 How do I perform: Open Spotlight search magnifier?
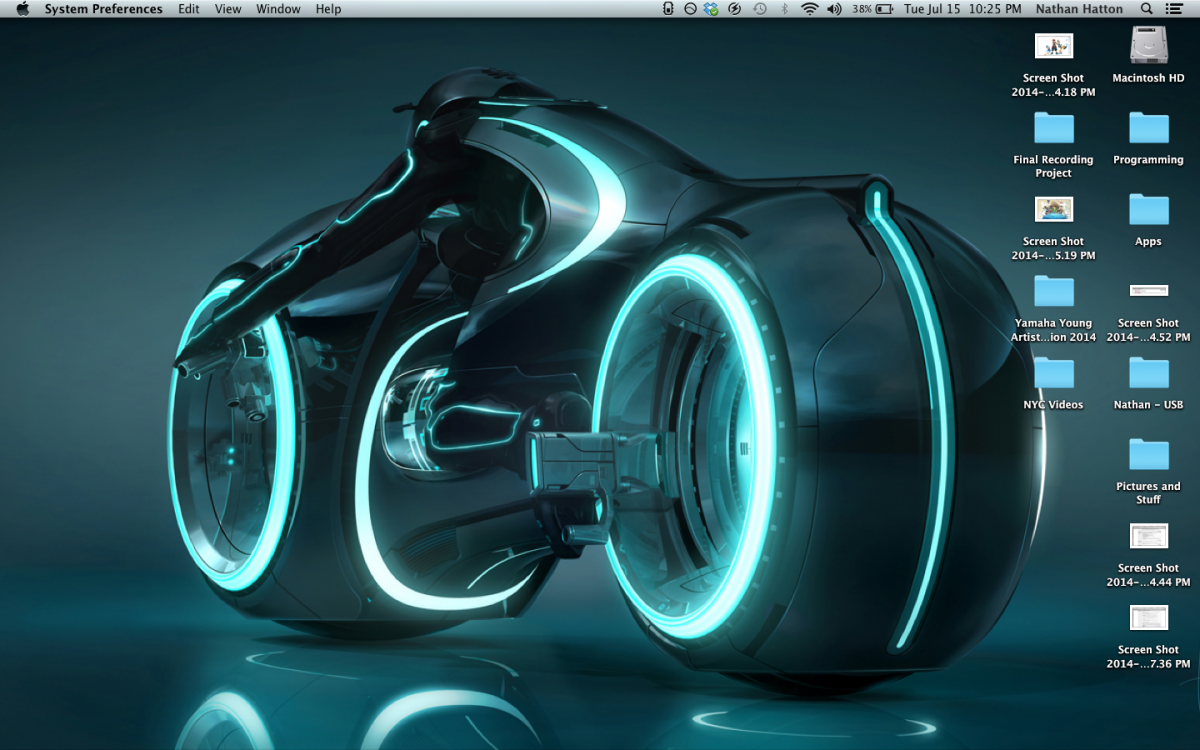coord(1147,9)
